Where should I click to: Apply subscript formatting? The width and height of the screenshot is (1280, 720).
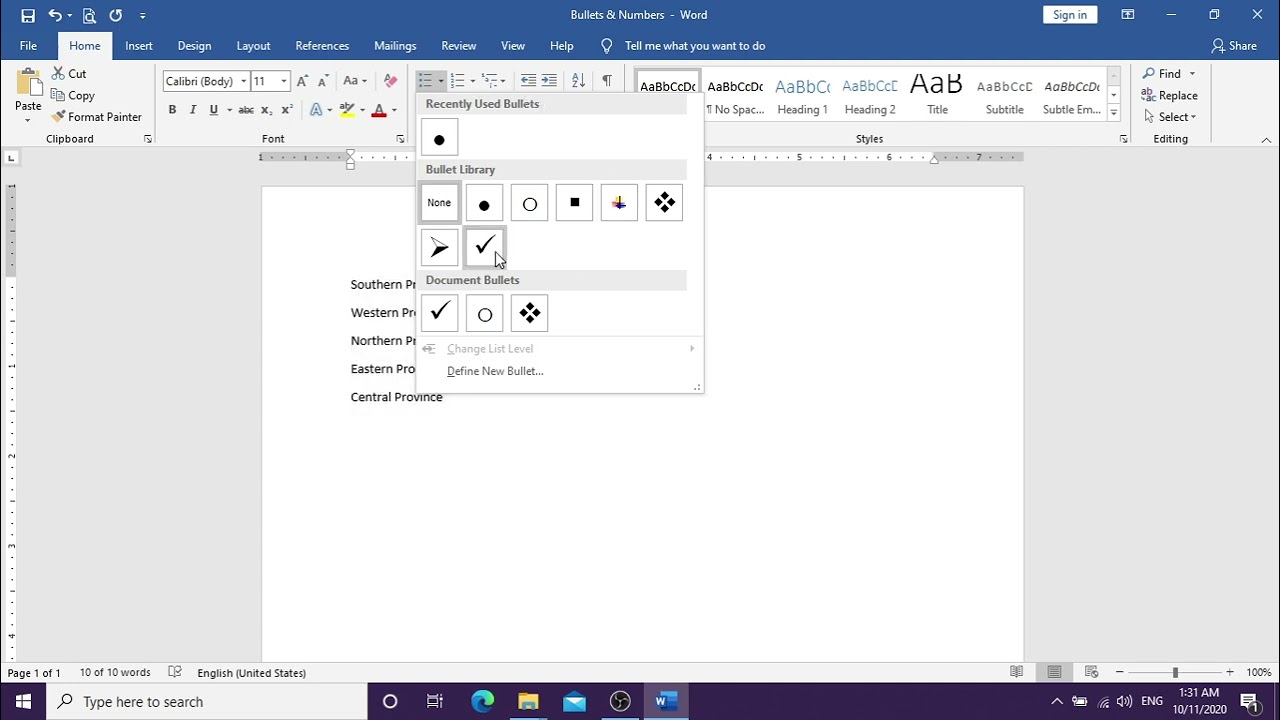tap(267, 110)
